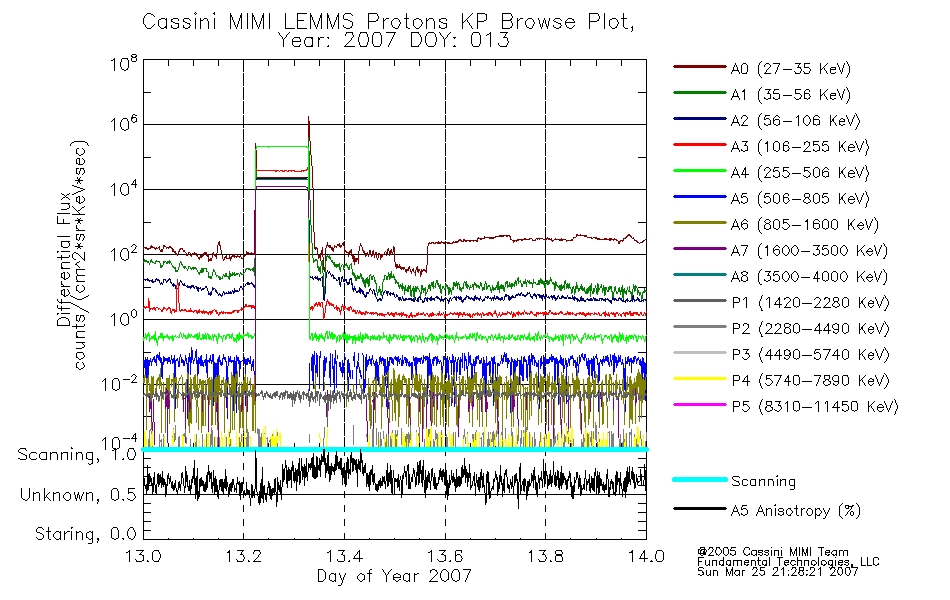Click the 13.6 x-axis tick label
Image resolution: width=950 pixels, height=600 pixels.
(x=445, y=556)
